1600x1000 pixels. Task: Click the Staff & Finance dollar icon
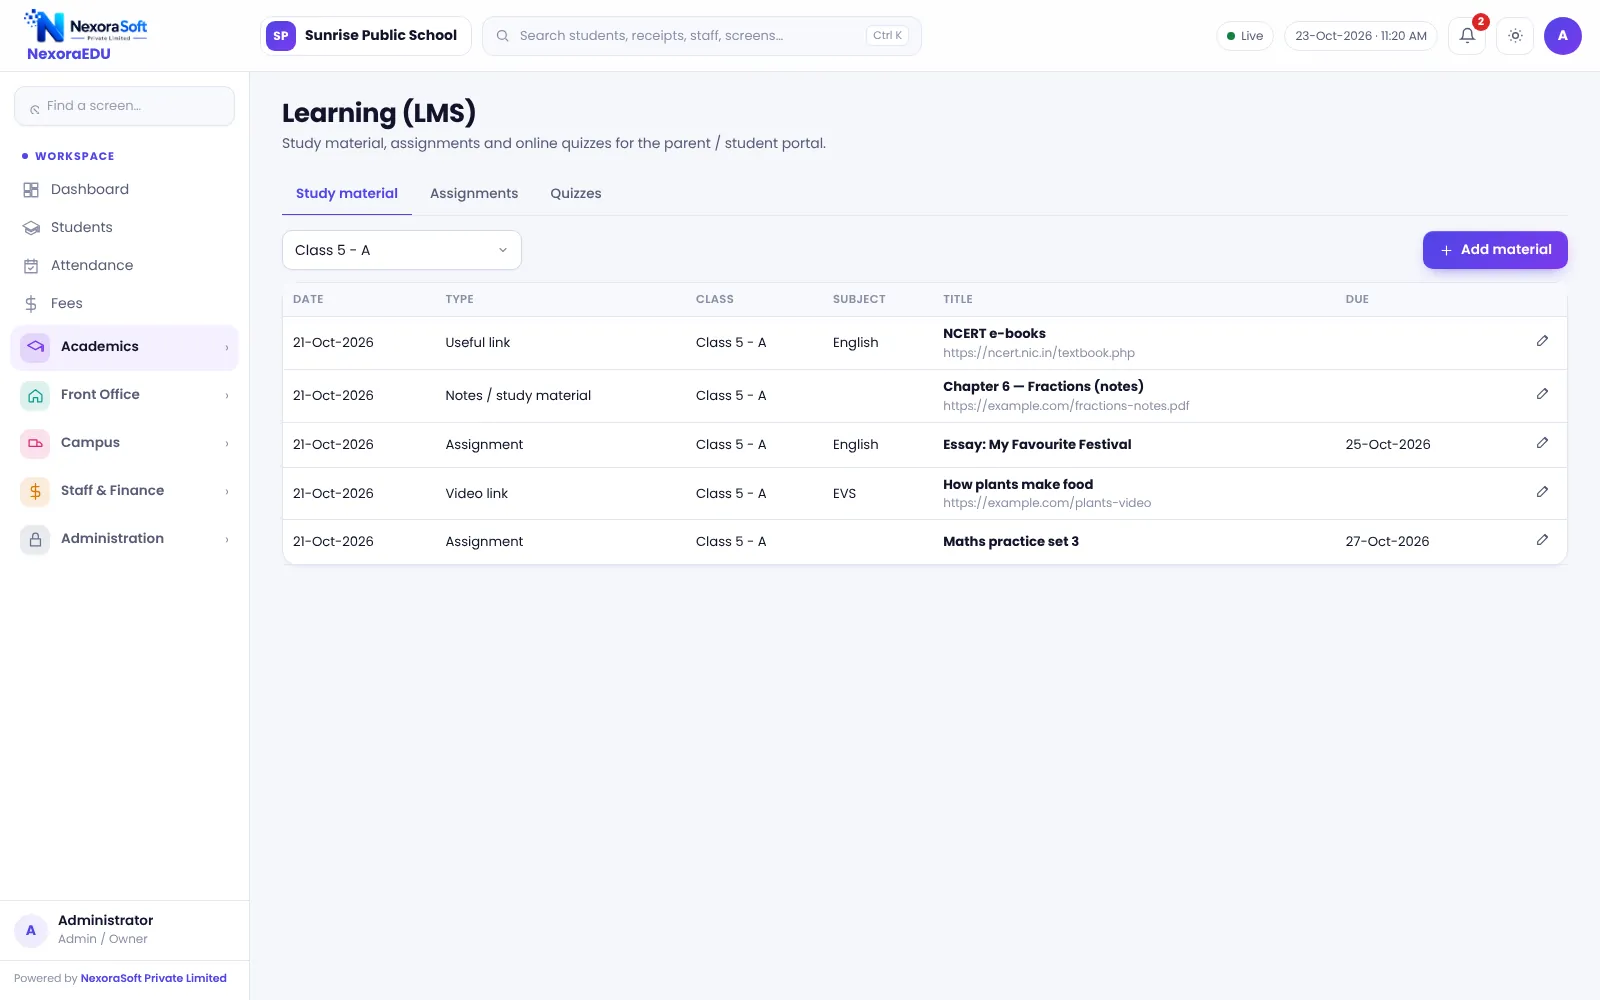[35, 491]
